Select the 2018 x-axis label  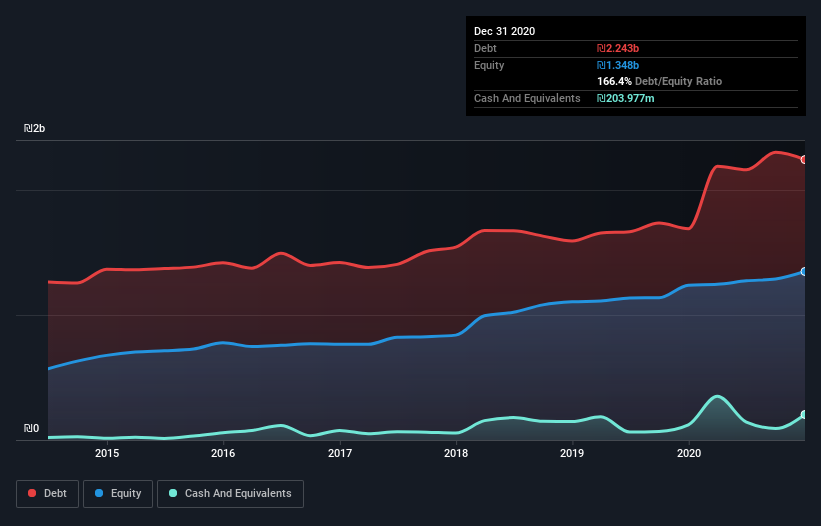click(x=456, y=453)
